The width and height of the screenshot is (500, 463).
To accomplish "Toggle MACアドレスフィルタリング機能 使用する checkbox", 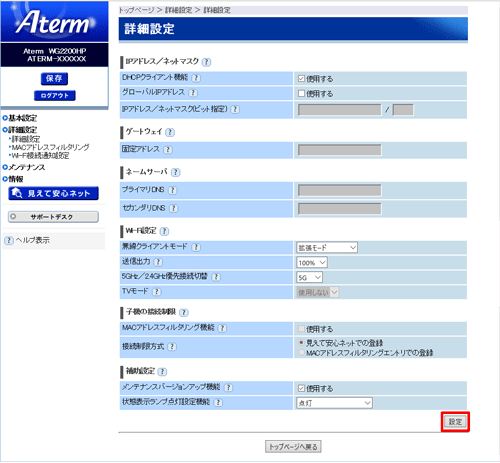I will tap(301, 329).
